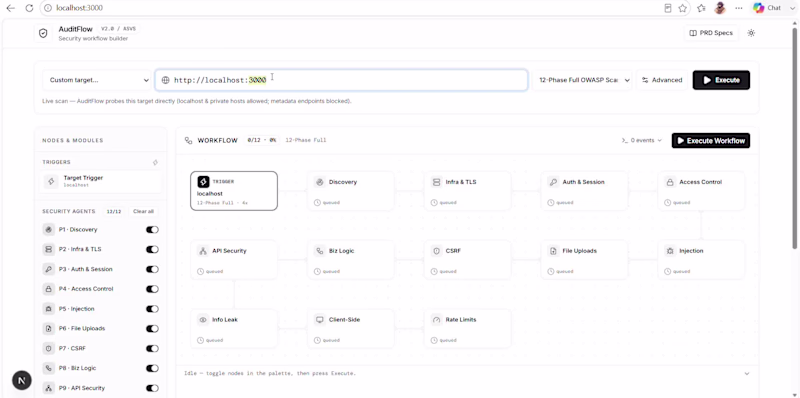Click the P1 Discovery agent icon
The width and height of the screenshot is (800, 398).
[48, 230]
